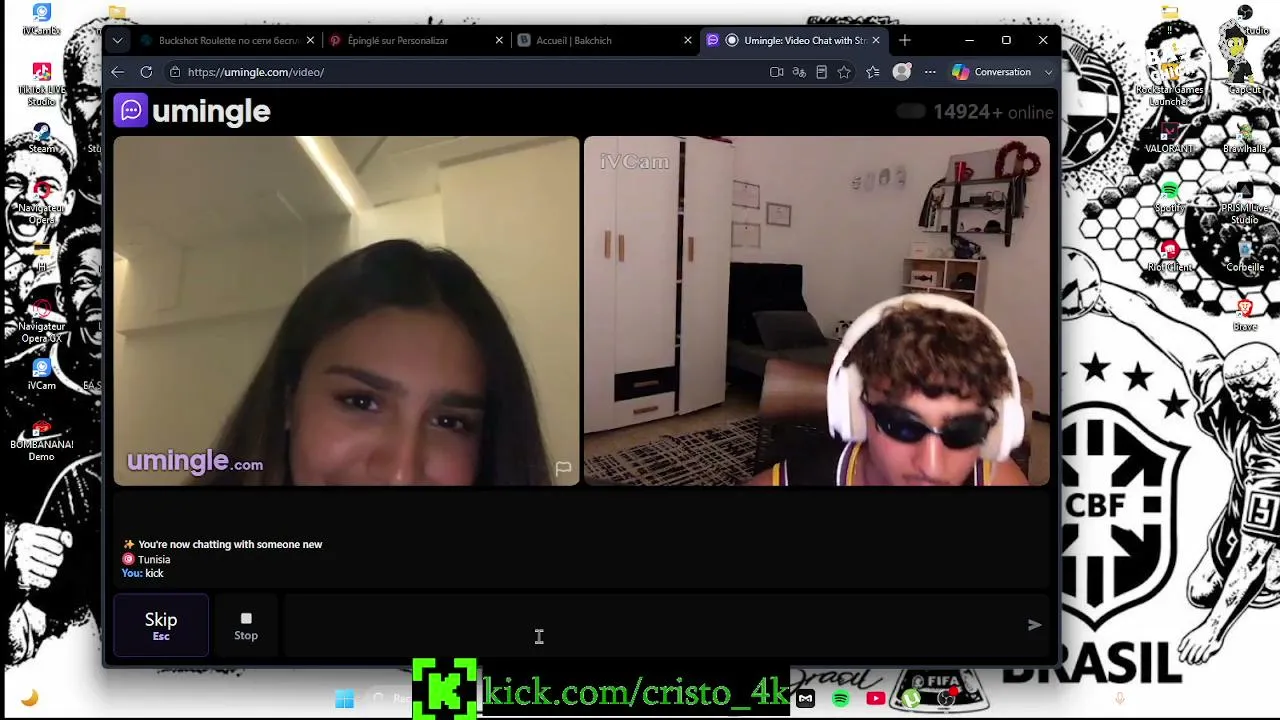Close the Buckshot Roulette tab
Viewport: 1280px width, 720px height.
[310, 40]
